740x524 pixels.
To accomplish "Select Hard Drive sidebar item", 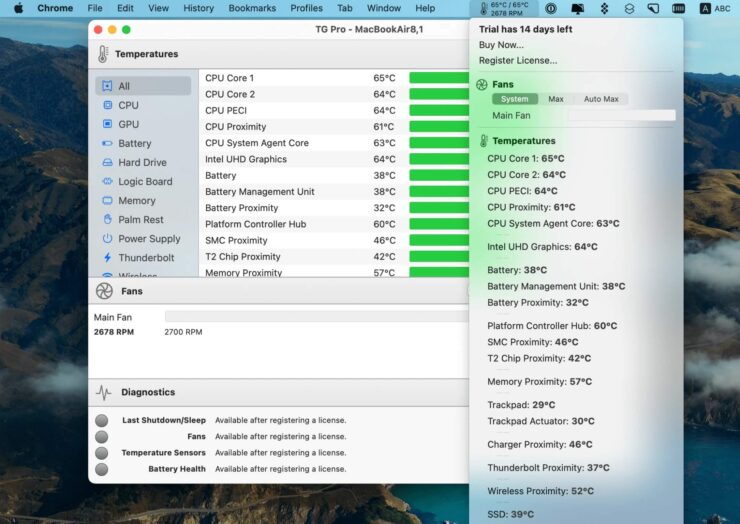I will [142, 162].
